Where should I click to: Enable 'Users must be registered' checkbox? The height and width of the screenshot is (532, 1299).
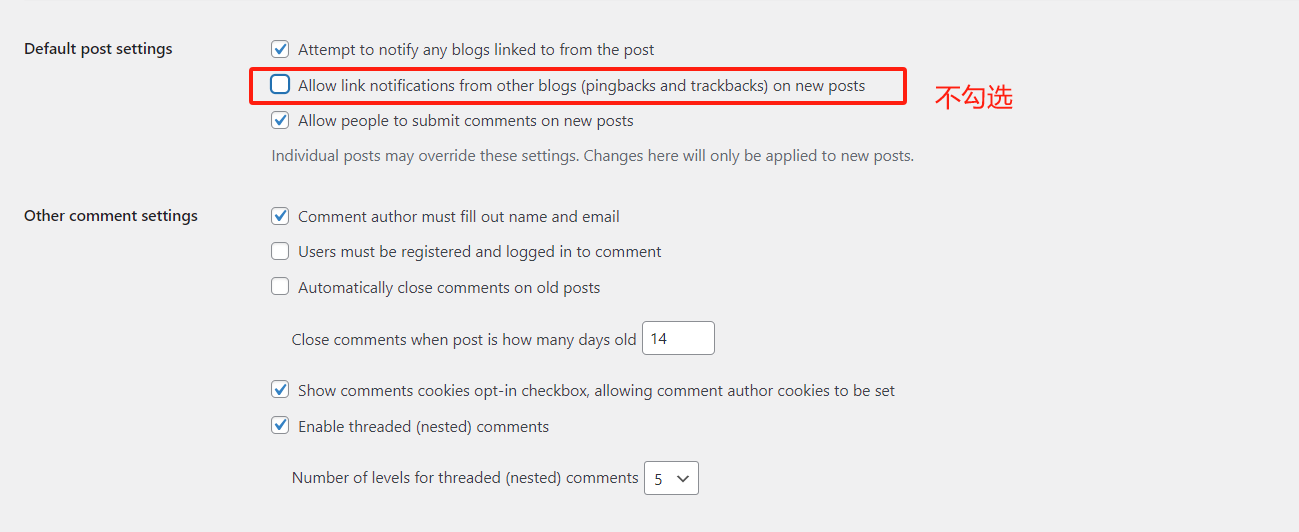(280, 252)
